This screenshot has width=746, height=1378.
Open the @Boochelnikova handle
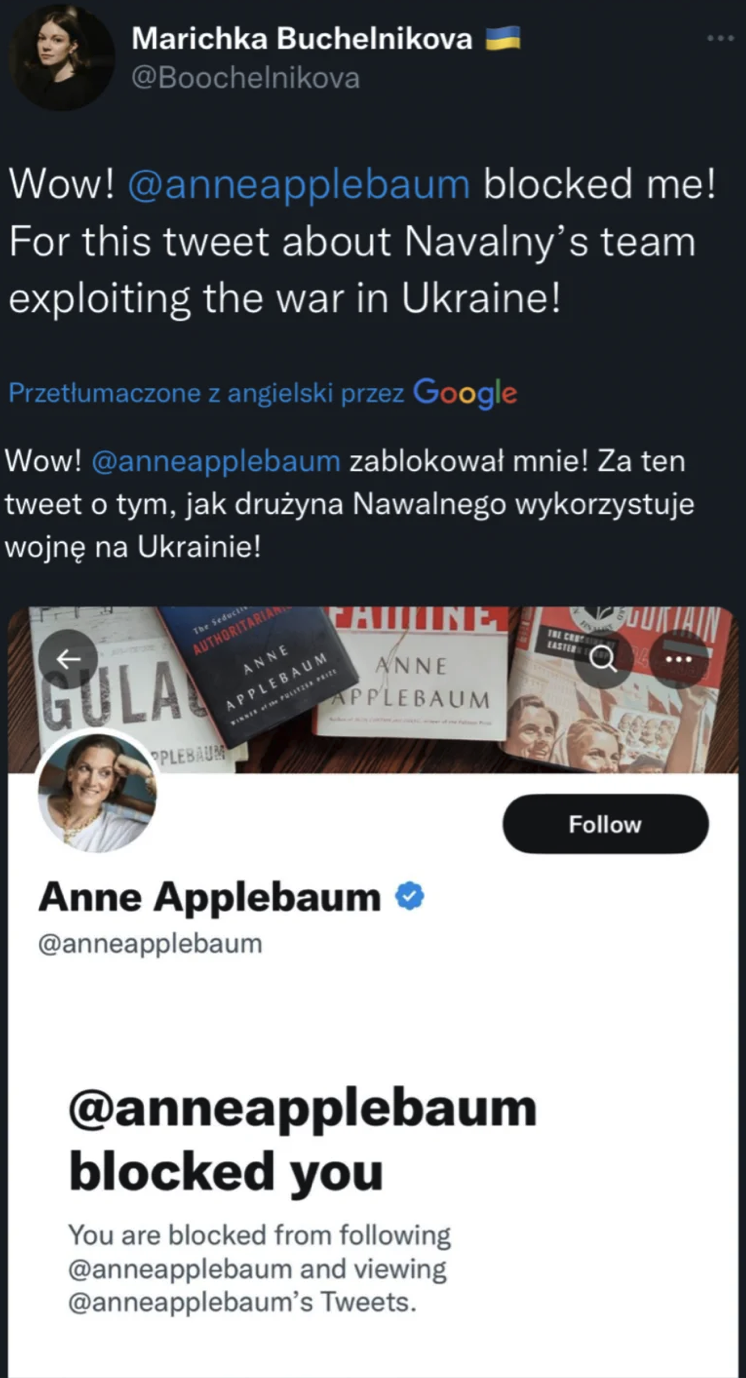click(245, 78)
